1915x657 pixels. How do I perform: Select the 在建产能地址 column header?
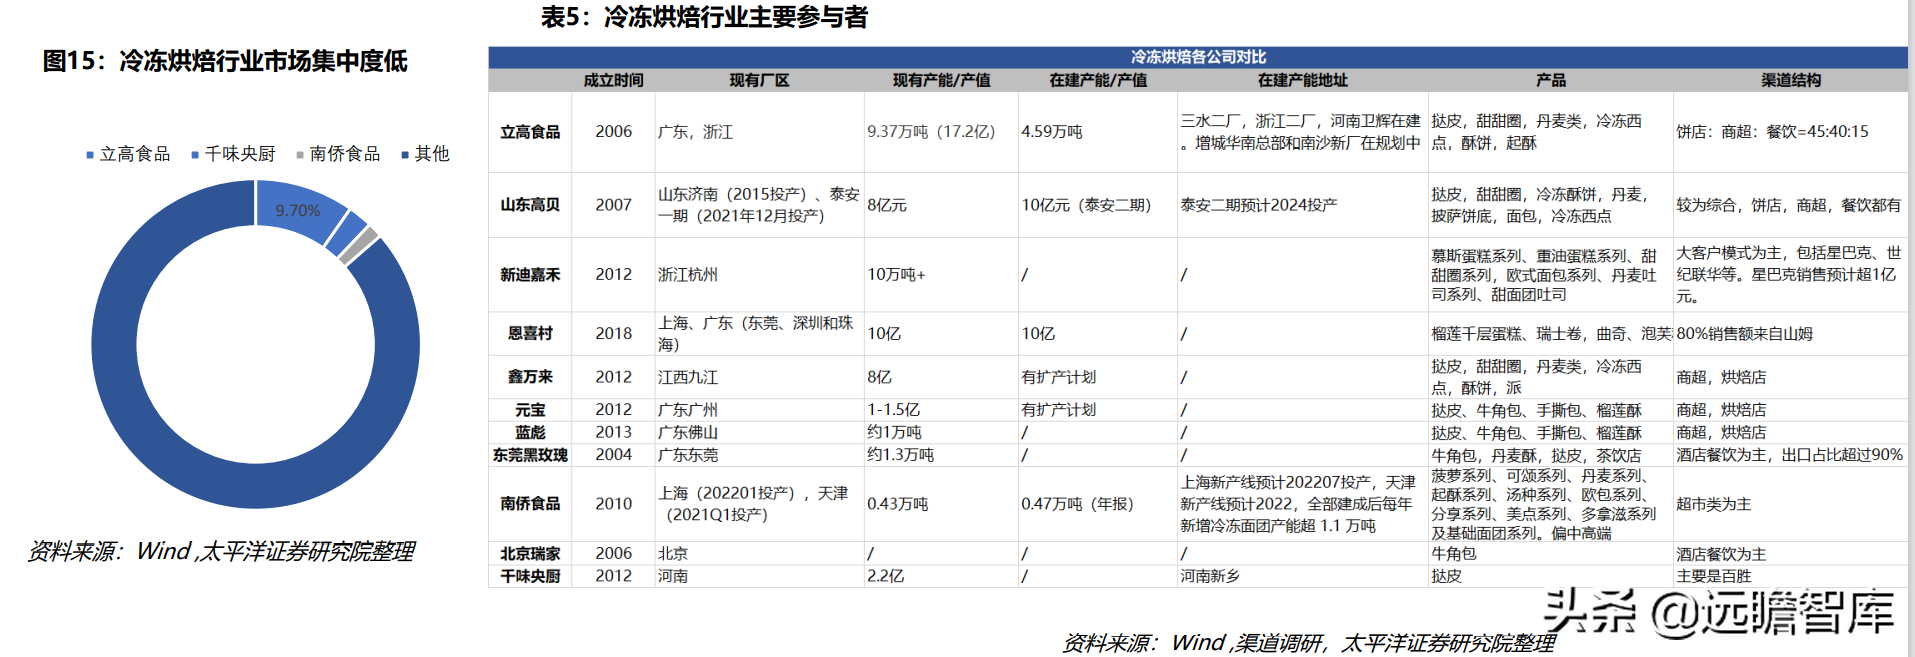point(1302,80)
